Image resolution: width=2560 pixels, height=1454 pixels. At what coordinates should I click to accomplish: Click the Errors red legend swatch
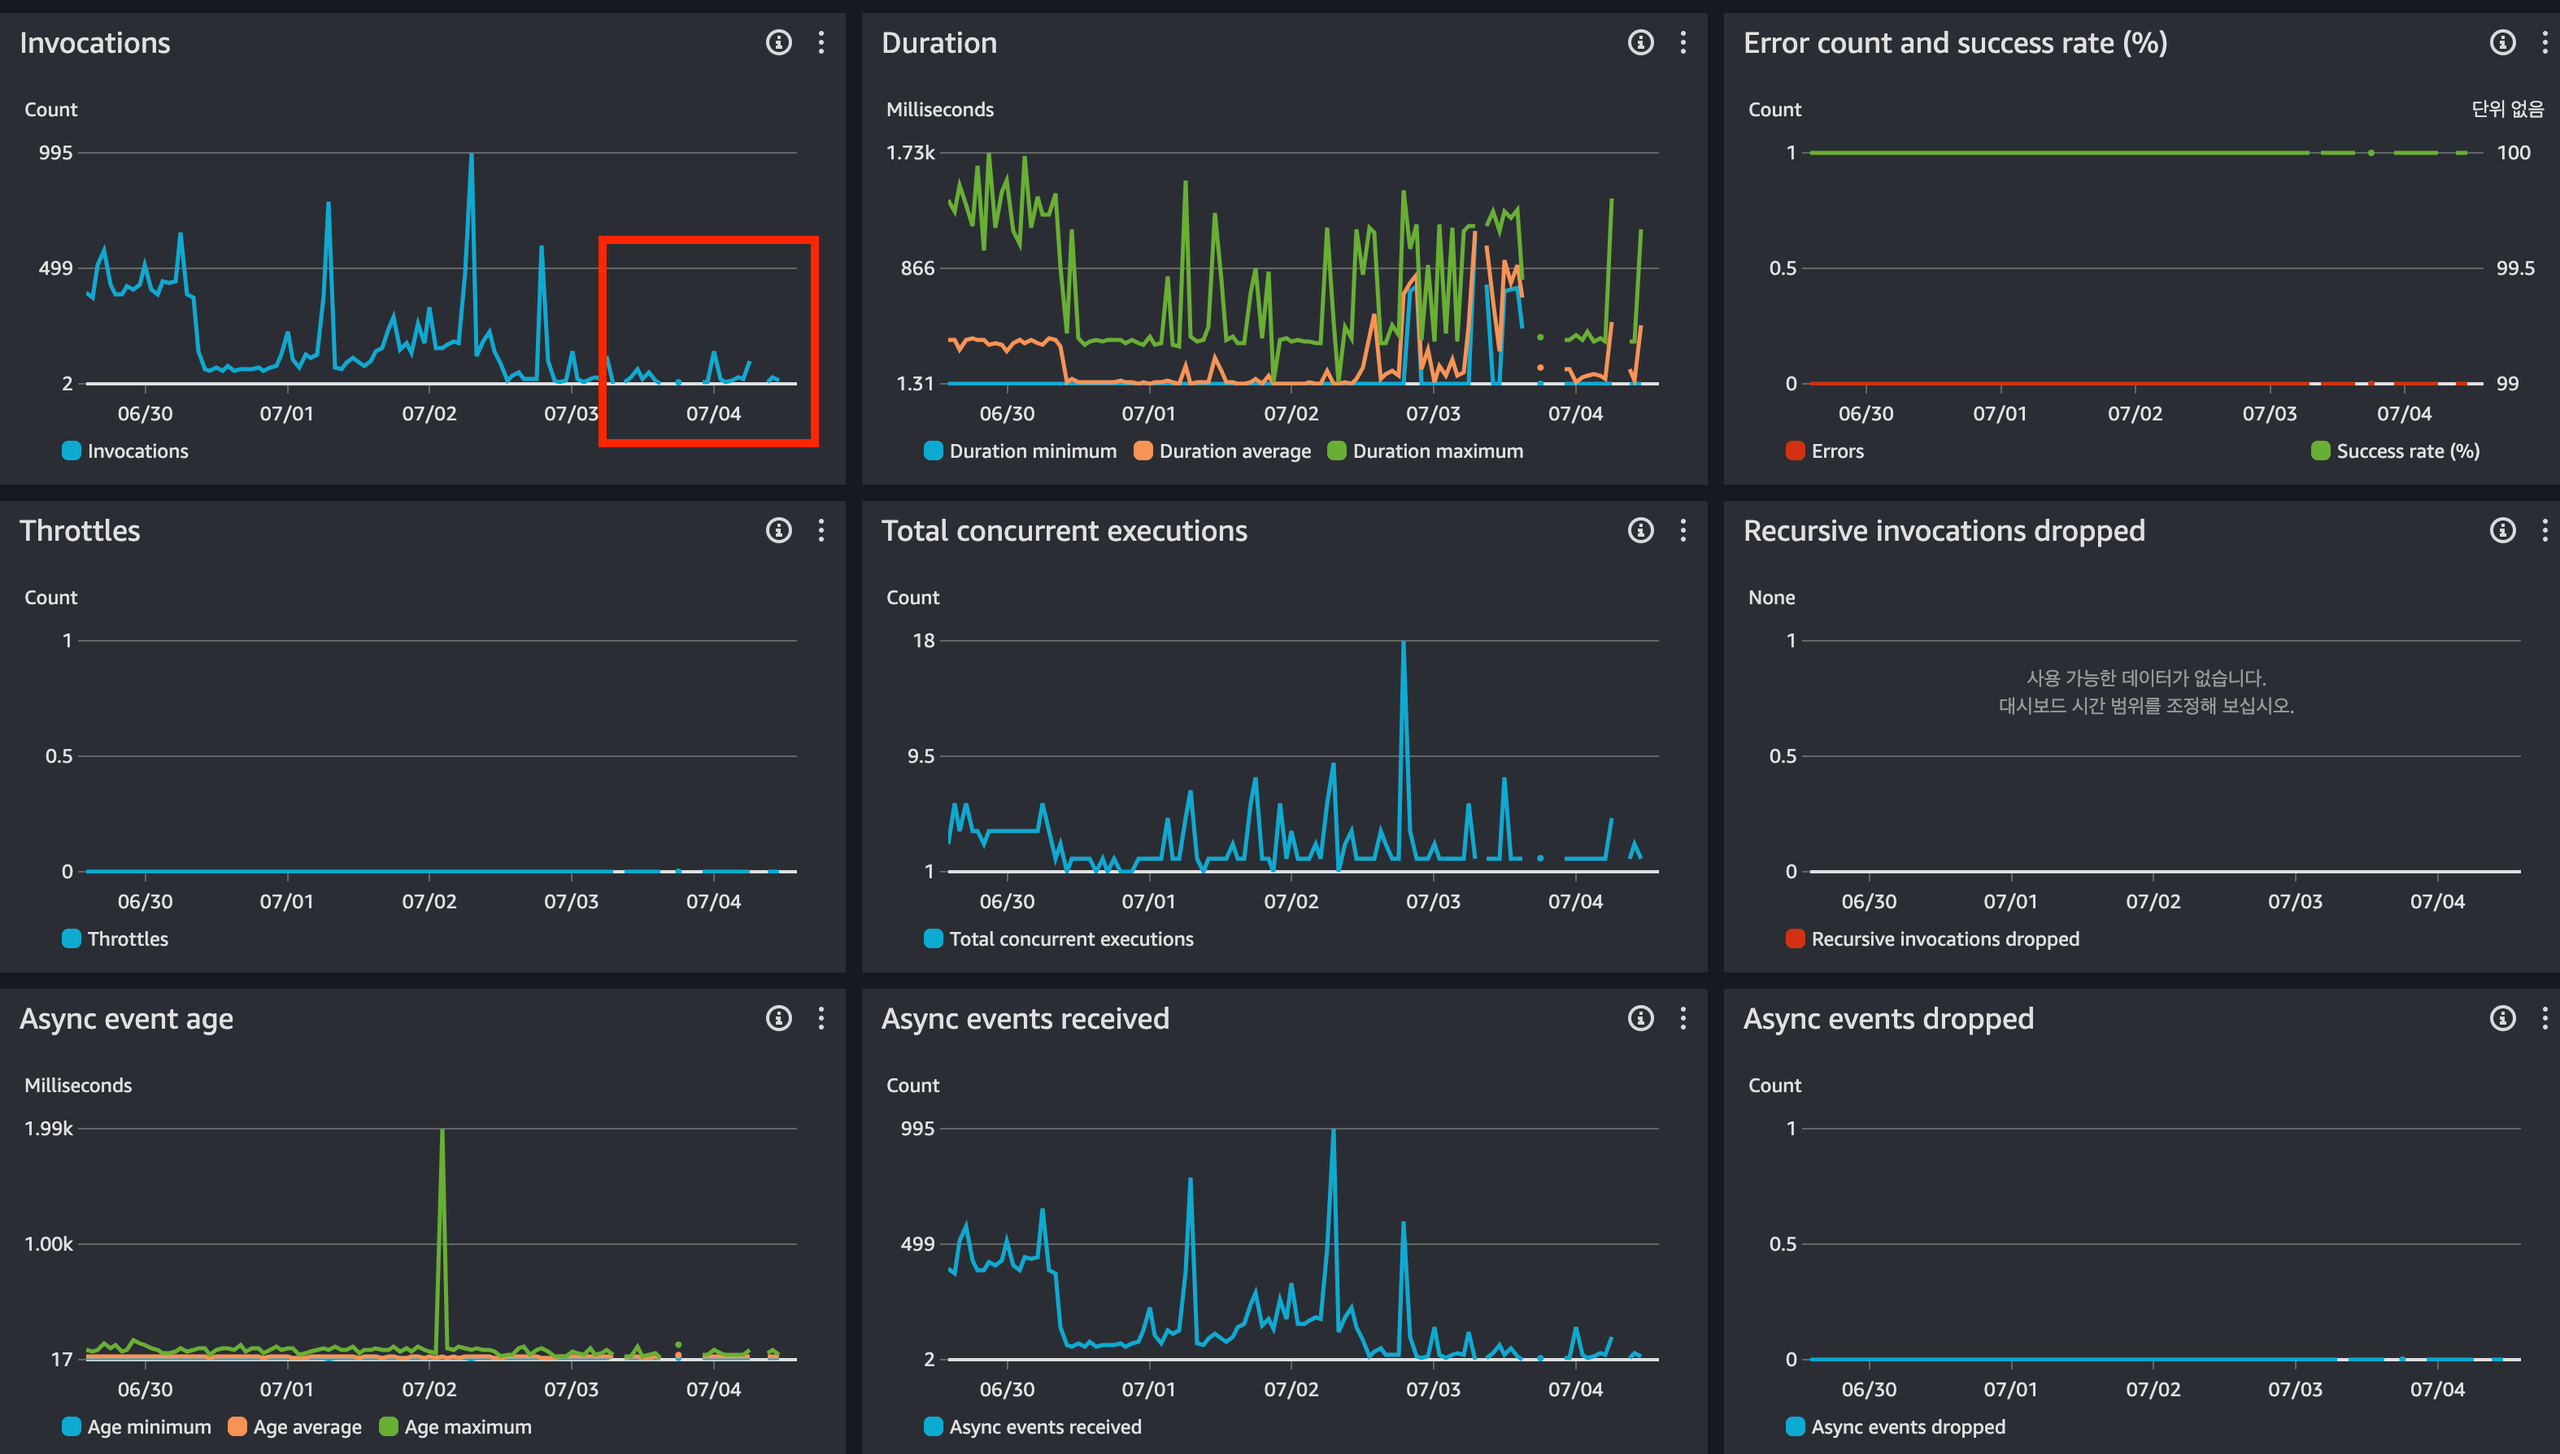1795,451
